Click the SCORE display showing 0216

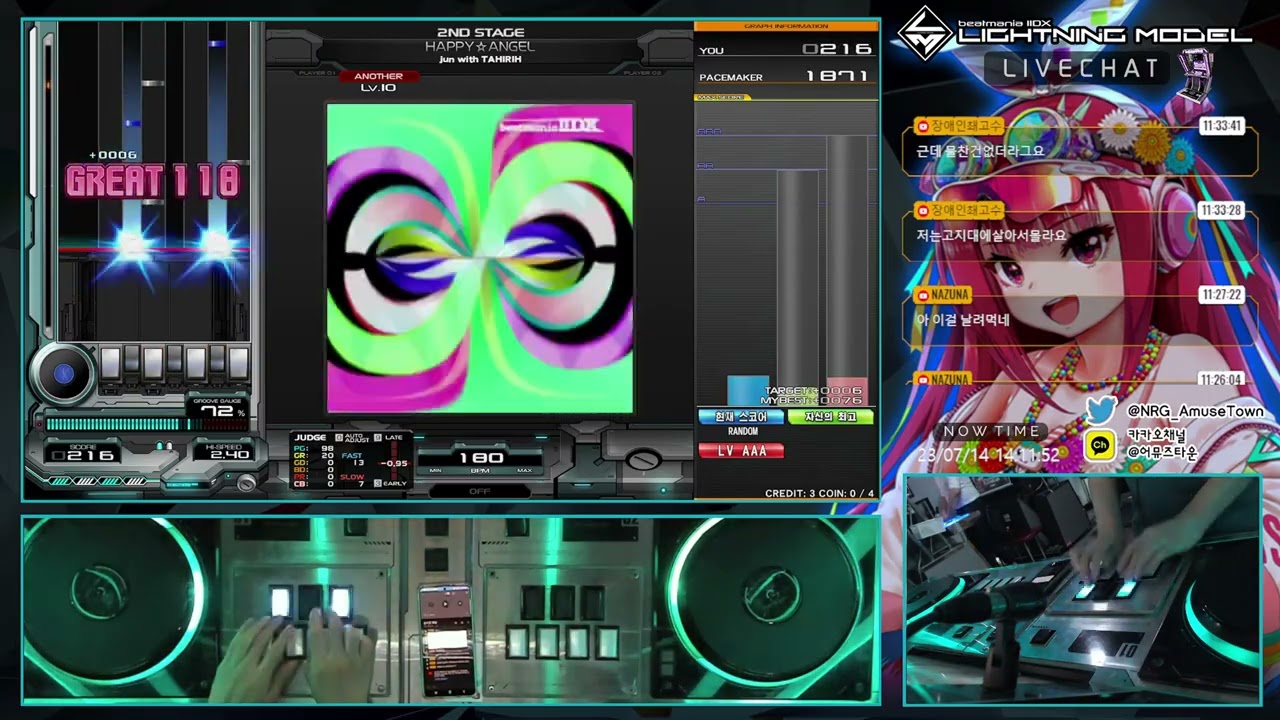(83, 455)
